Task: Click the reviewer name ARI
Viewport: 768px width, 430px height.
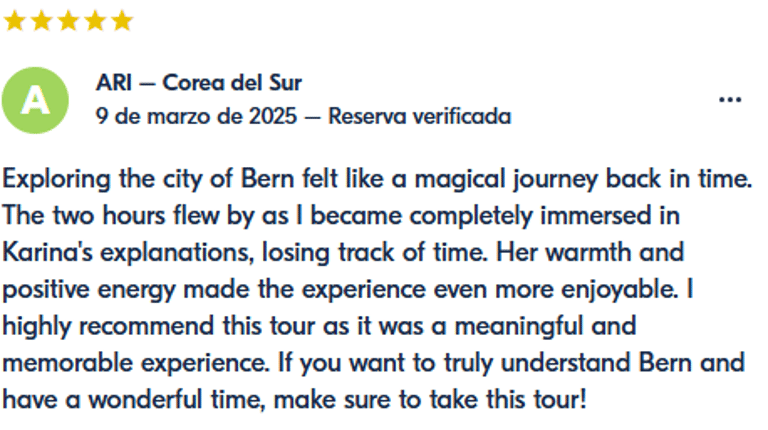Action: (114, 82)
